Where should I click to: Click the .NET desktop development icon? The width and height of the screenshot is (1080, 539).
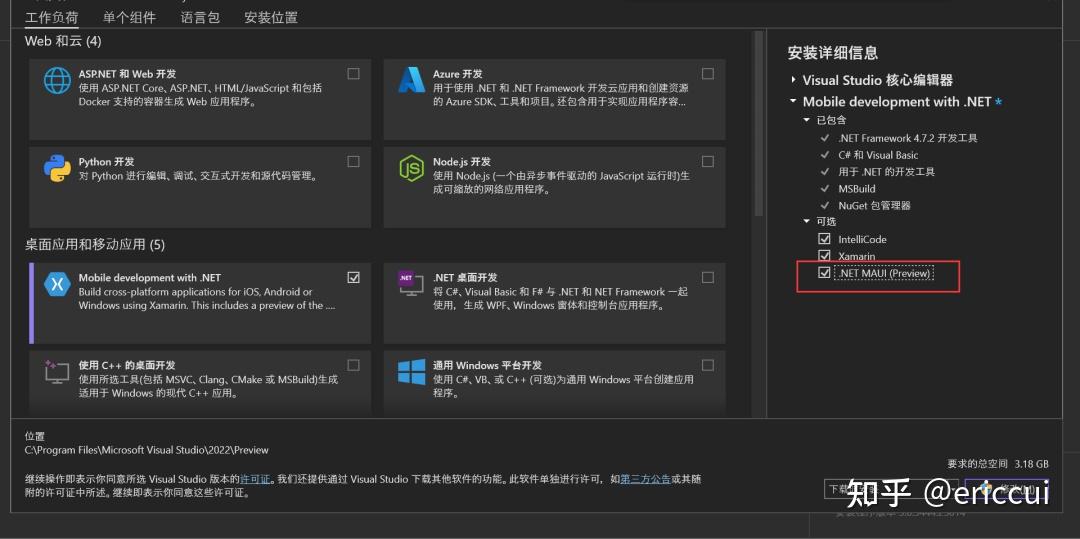411,284
